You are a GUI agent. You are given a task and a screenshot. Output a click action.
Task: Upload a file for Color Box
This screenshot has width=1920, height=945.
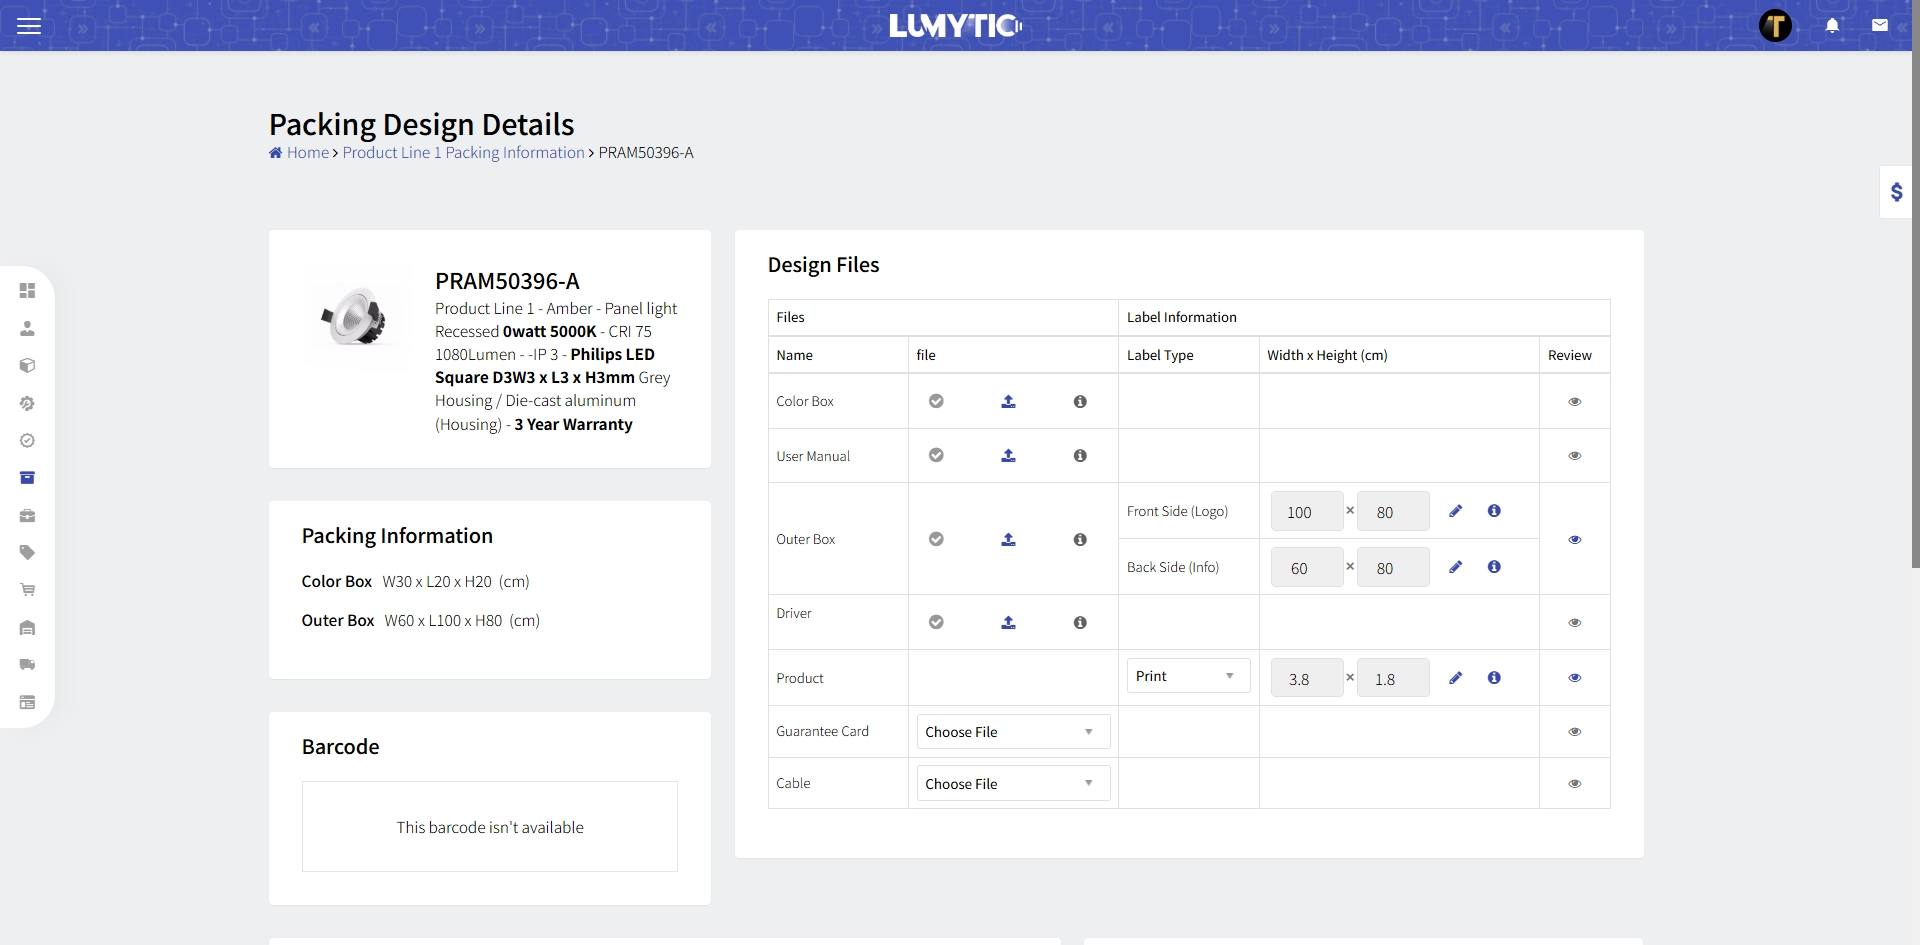coord(1008,401)
